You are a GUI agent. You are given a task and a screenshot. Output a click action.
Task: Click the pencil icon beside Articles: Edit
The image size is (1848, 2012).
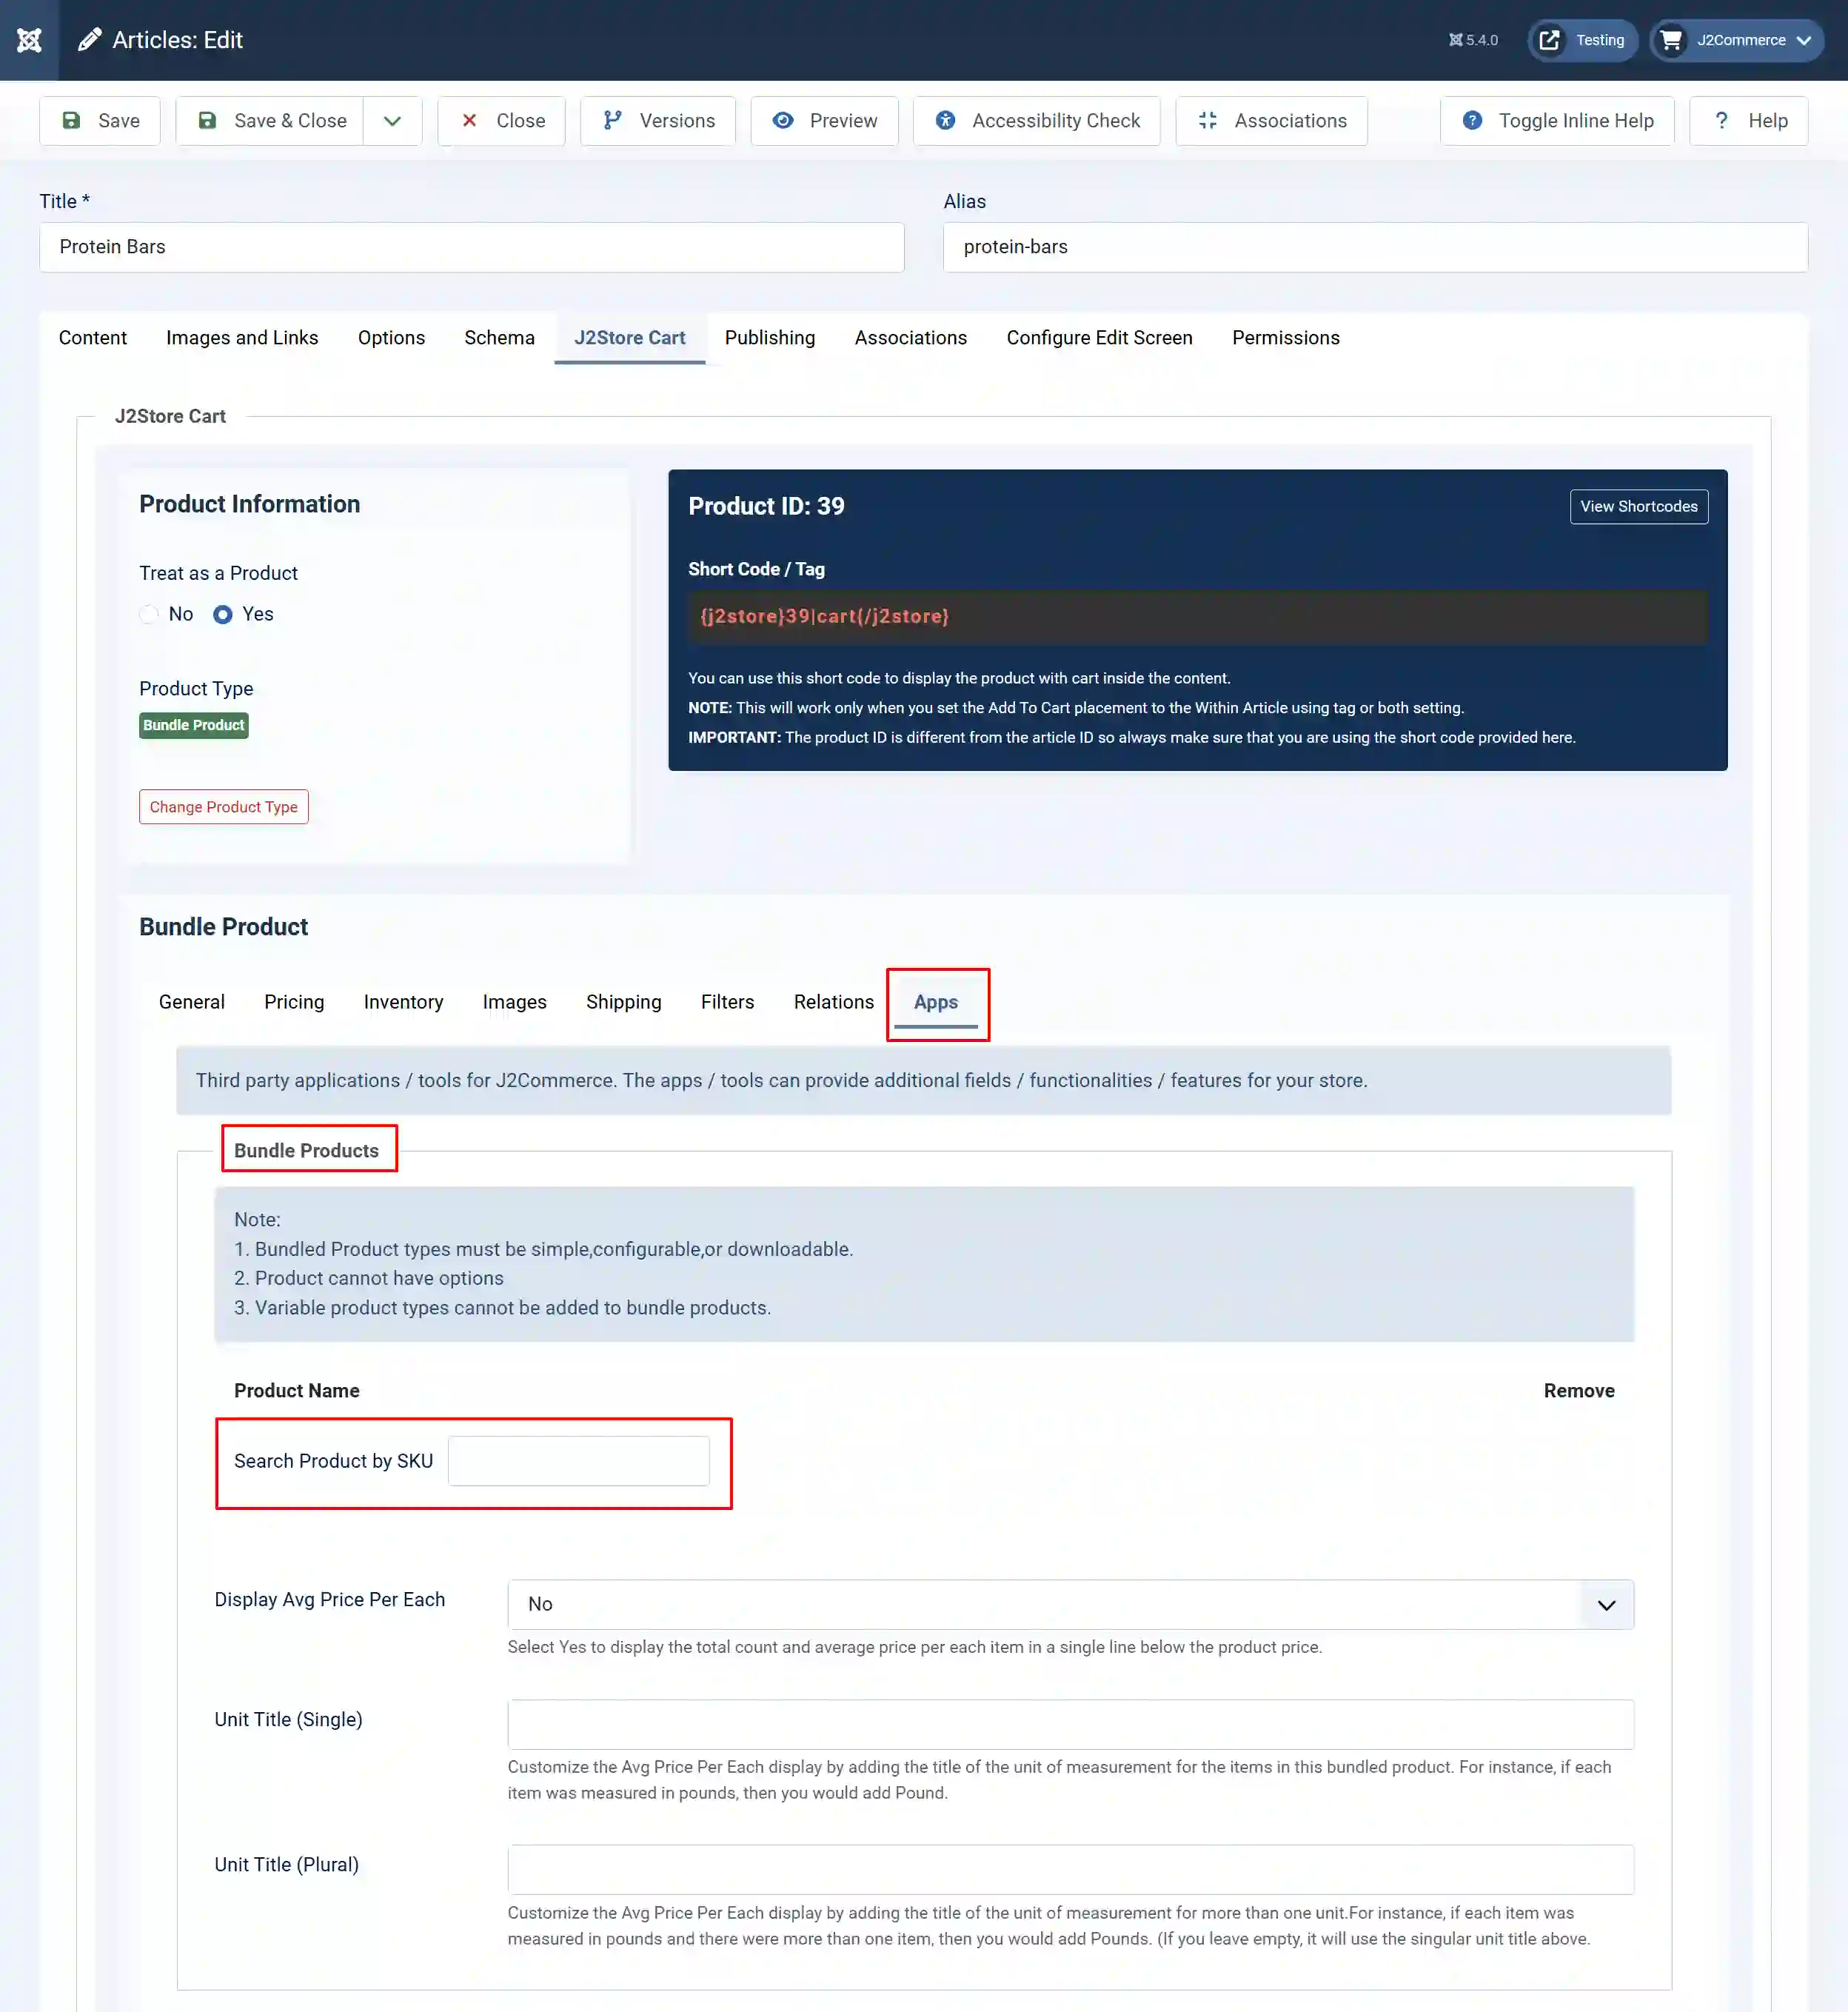[x=90, y=40]
